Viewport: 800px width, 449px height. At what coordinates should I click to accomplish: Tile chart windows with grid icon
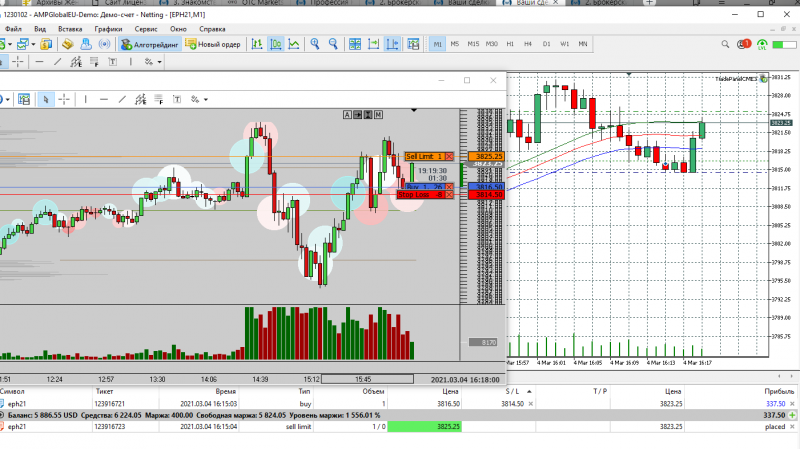(x=355, y=44)
